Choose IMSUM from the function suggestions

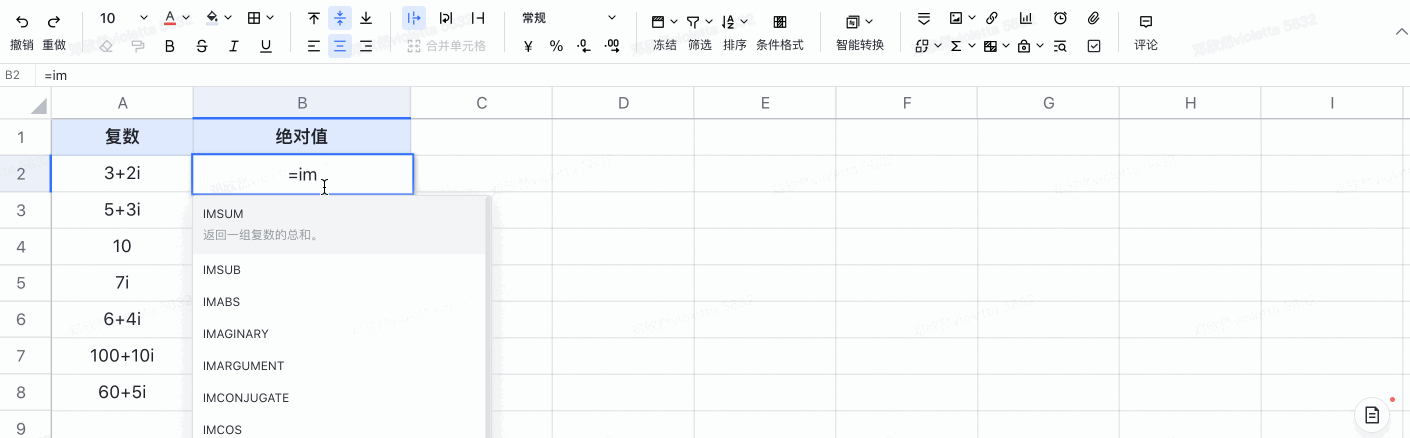339,225
